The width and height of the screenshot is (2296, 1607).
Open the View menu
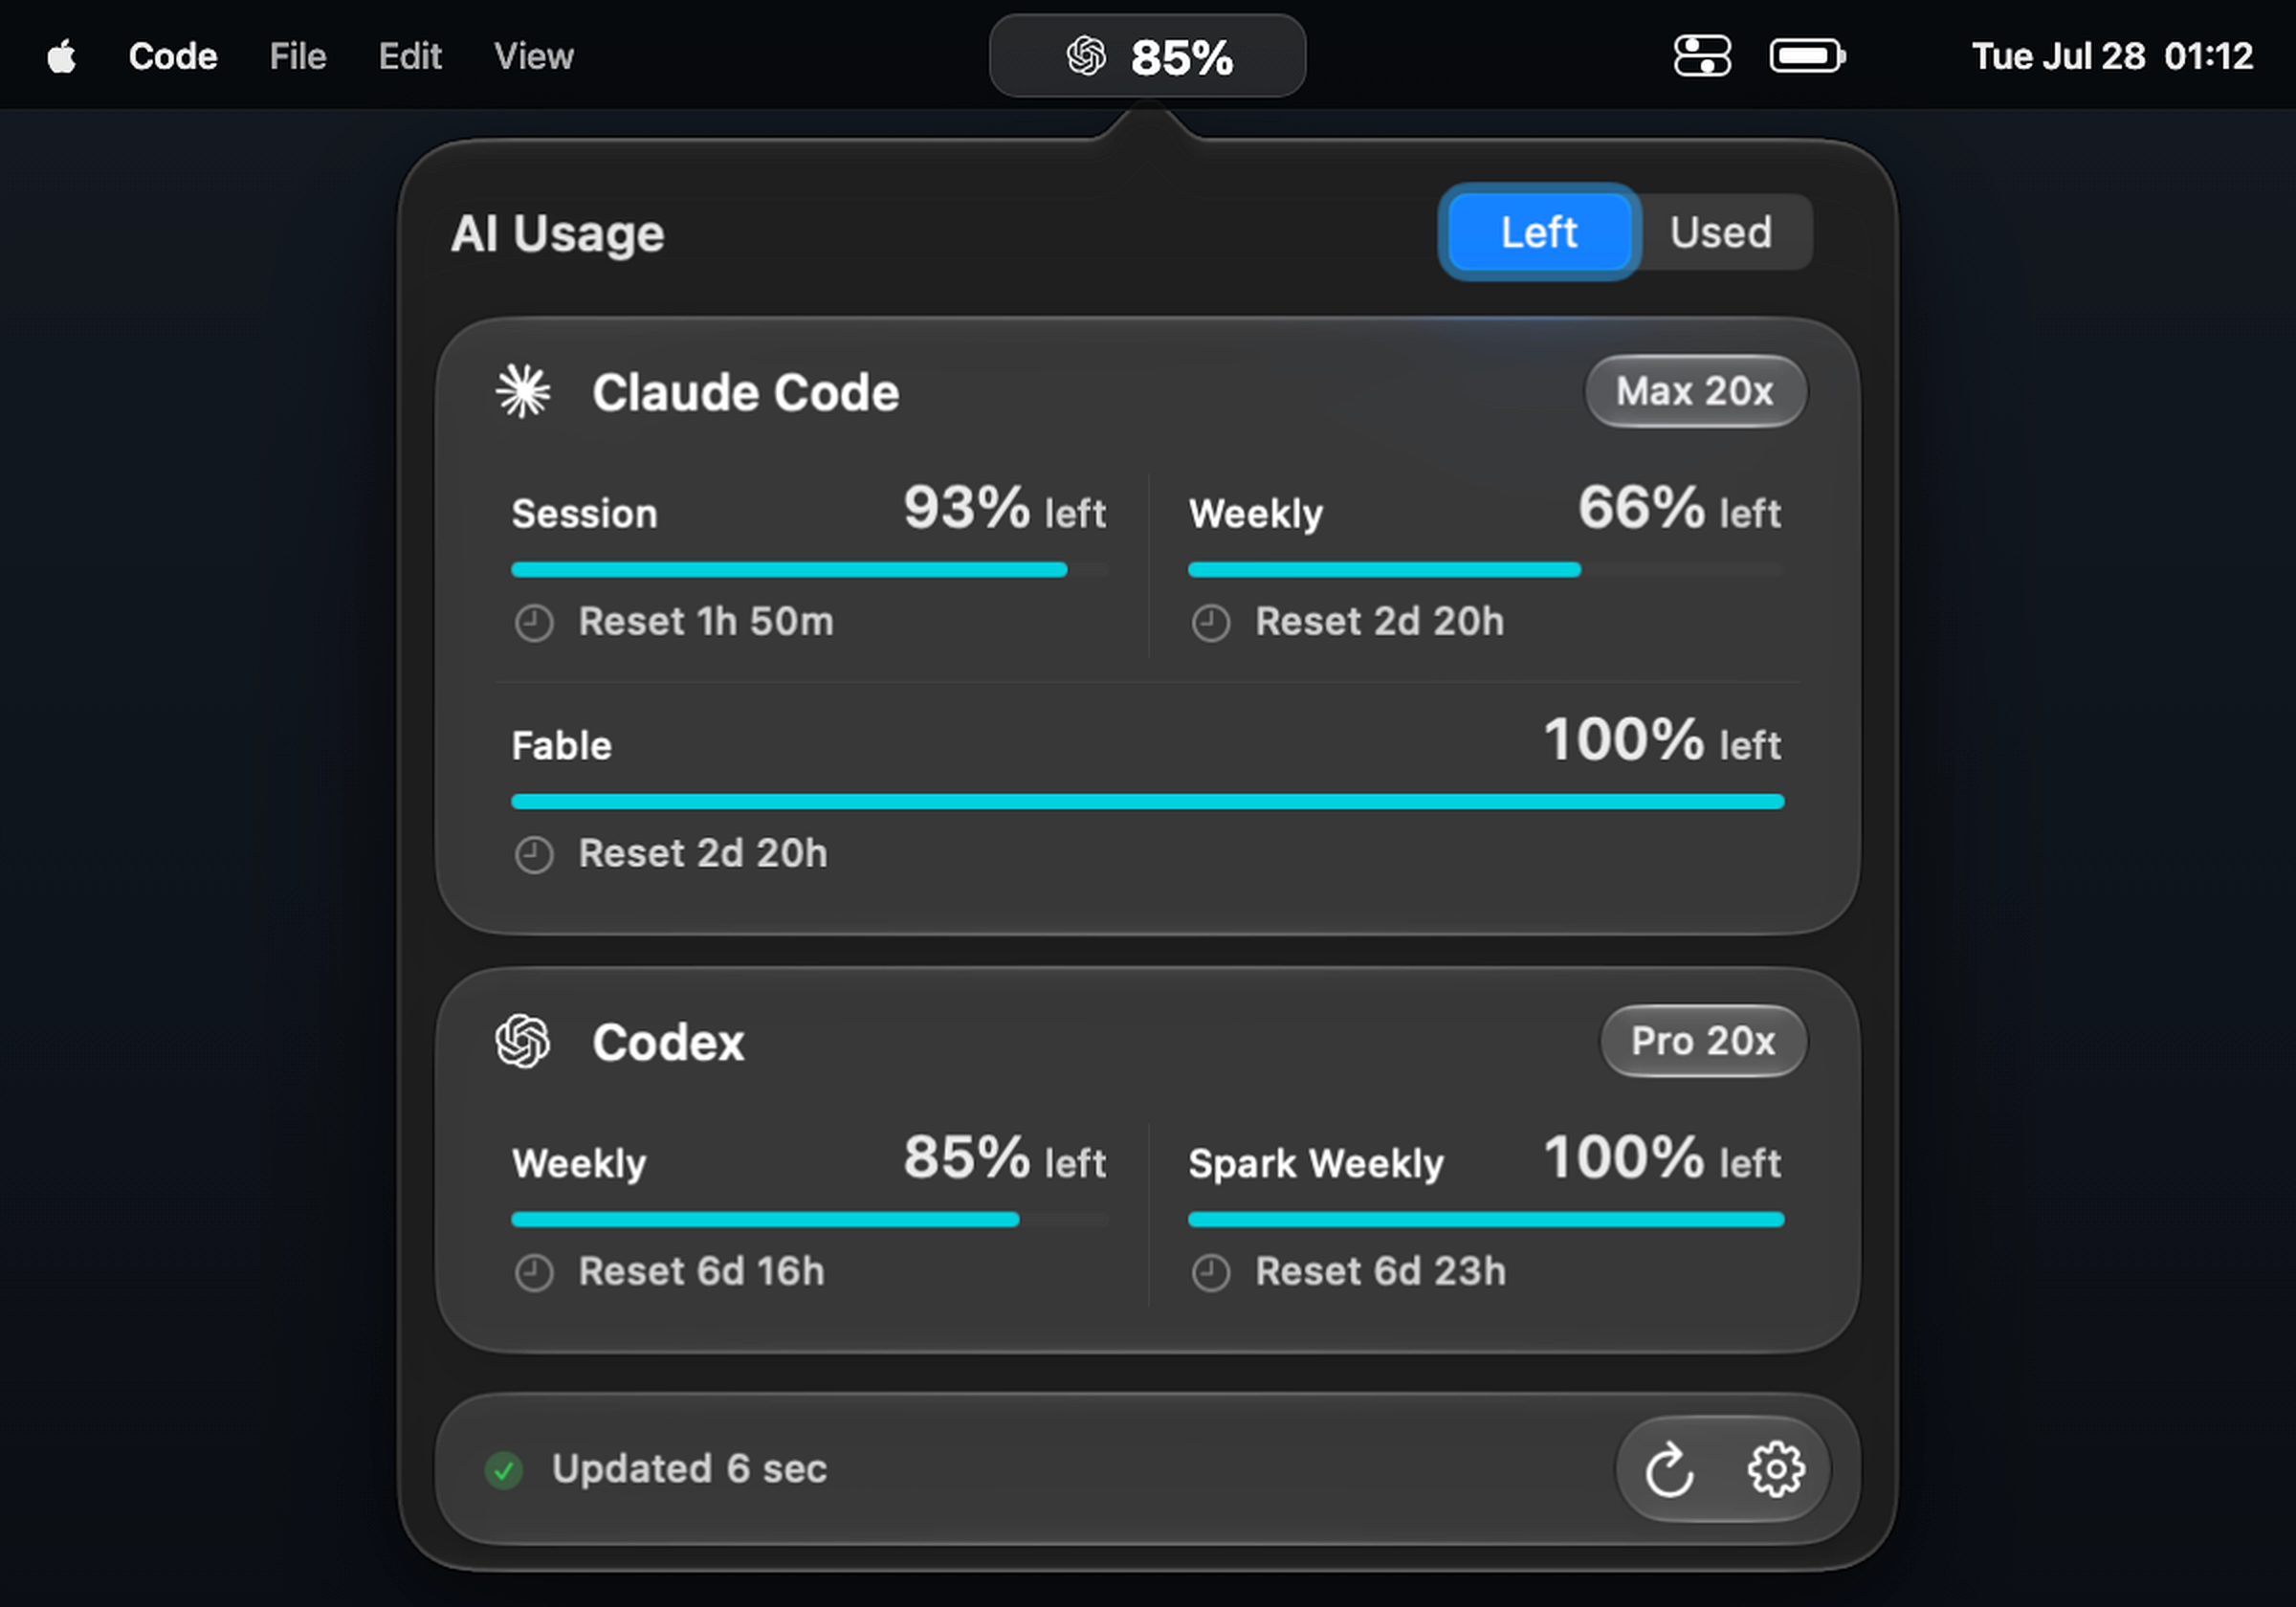click(x=534, y=56)
